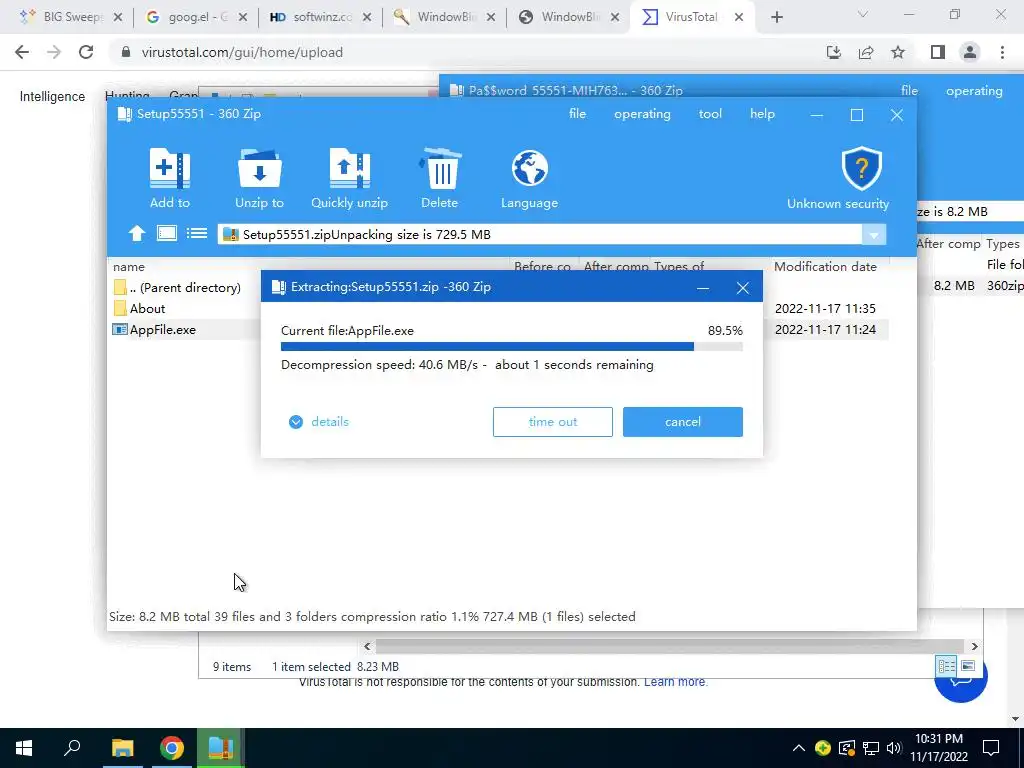The image size is (1024, 768).
Task: Switch to goog.el browser tab
Action: [x=194, y=17]
